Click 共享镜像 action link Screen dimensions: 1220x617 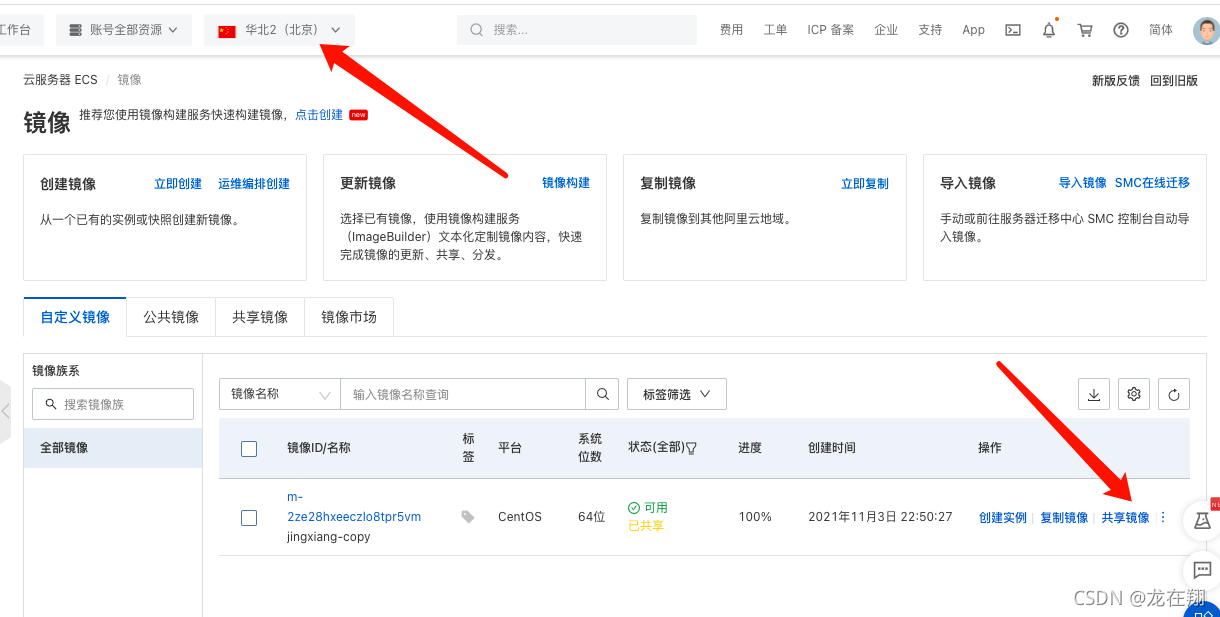click(x=1125, y=518)
